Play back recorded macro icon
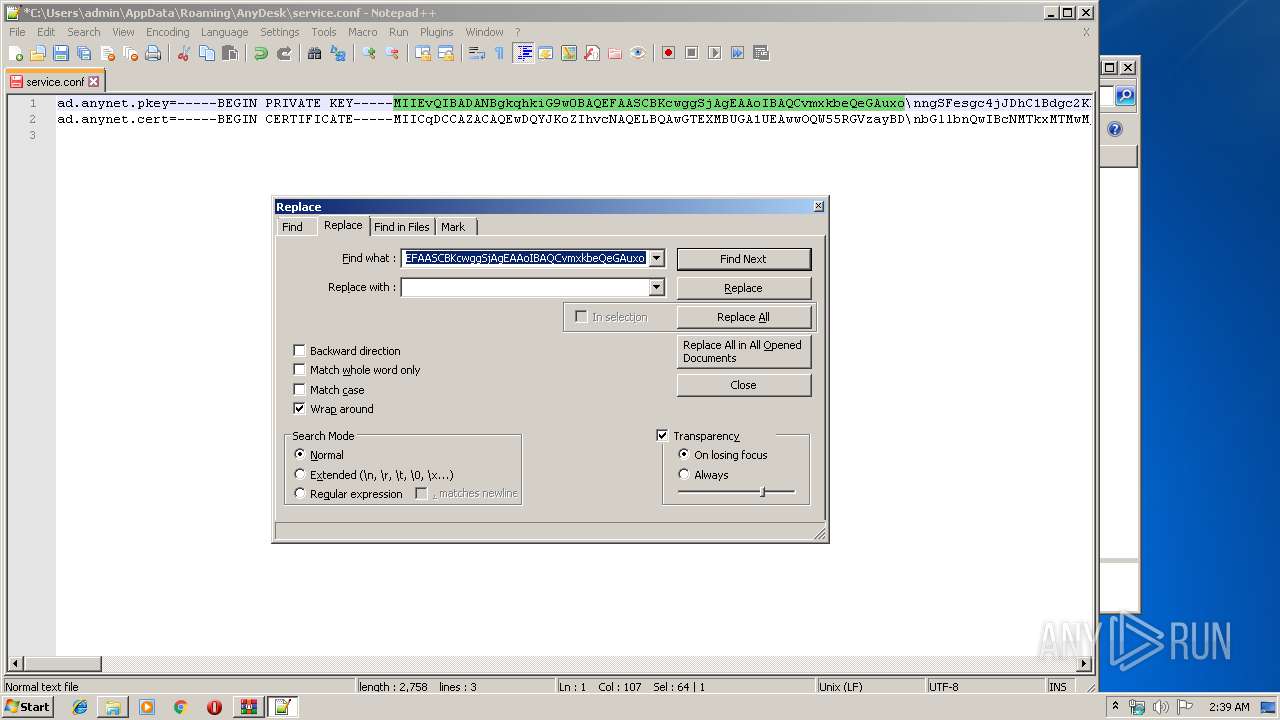1280x720 pixels. (715, 53)
